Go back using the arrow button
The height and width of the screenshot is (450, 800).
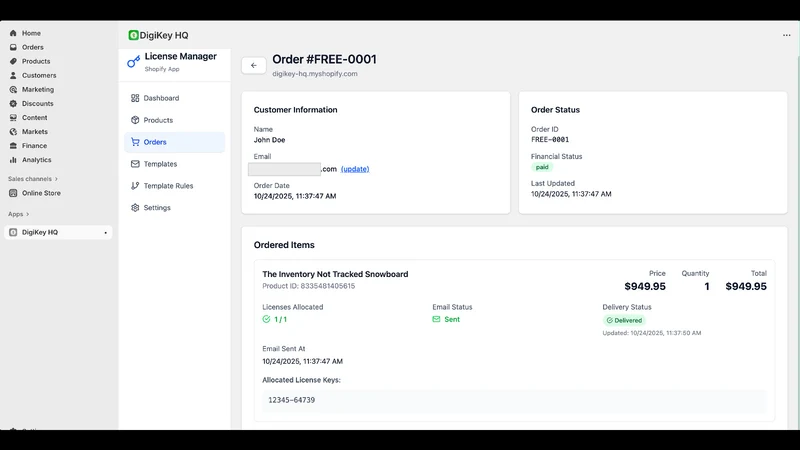point(254,65)
